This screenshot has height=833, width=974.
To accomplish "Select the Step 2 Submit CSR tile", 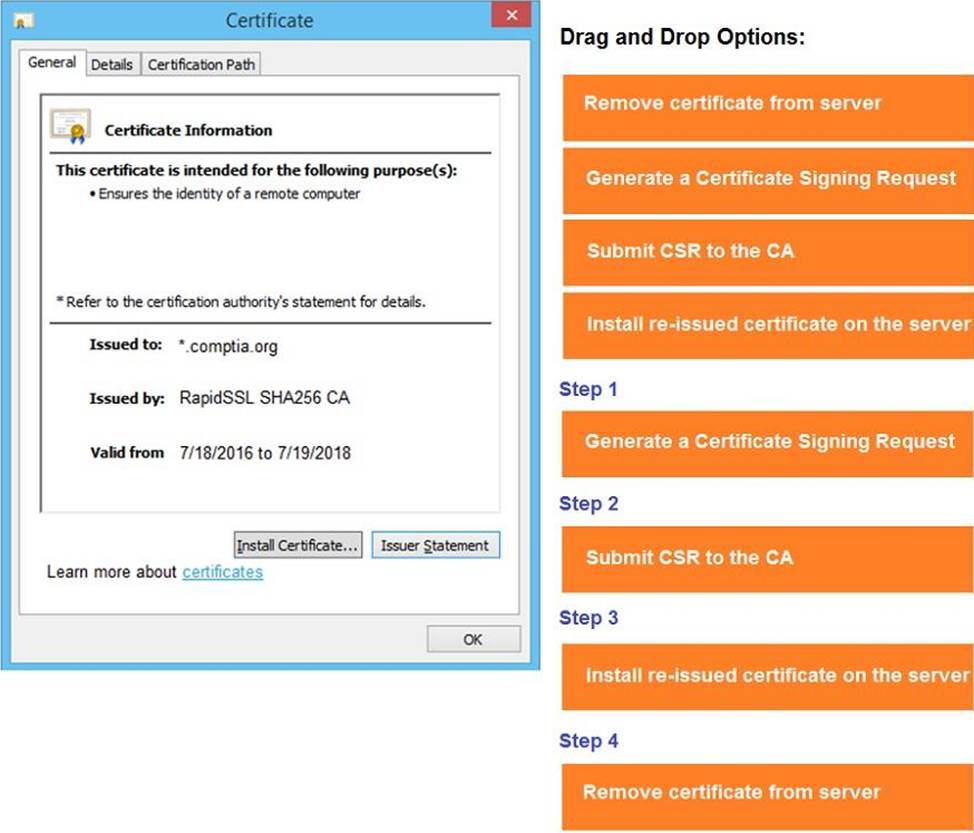I will [x=767, y=558].
